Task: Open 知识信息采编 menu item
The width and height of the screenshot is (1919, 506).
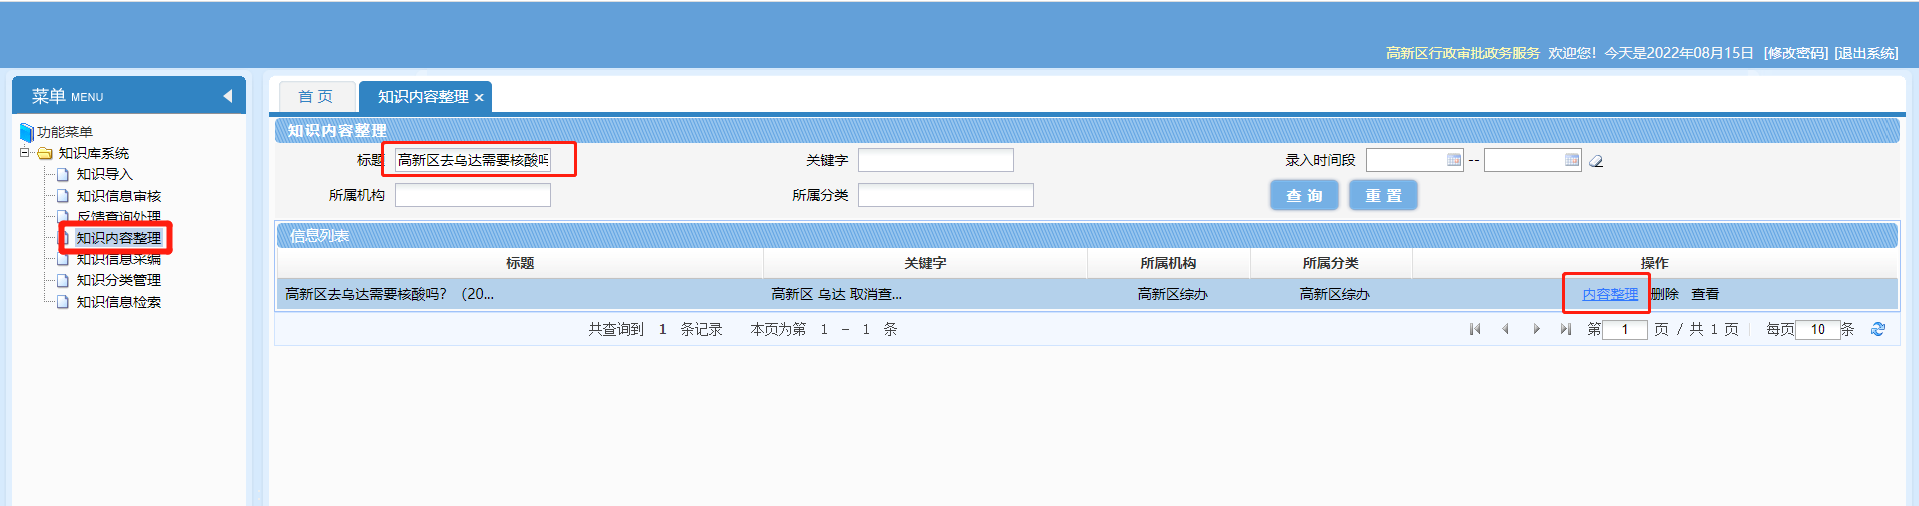Action: [x=119, y=259]
